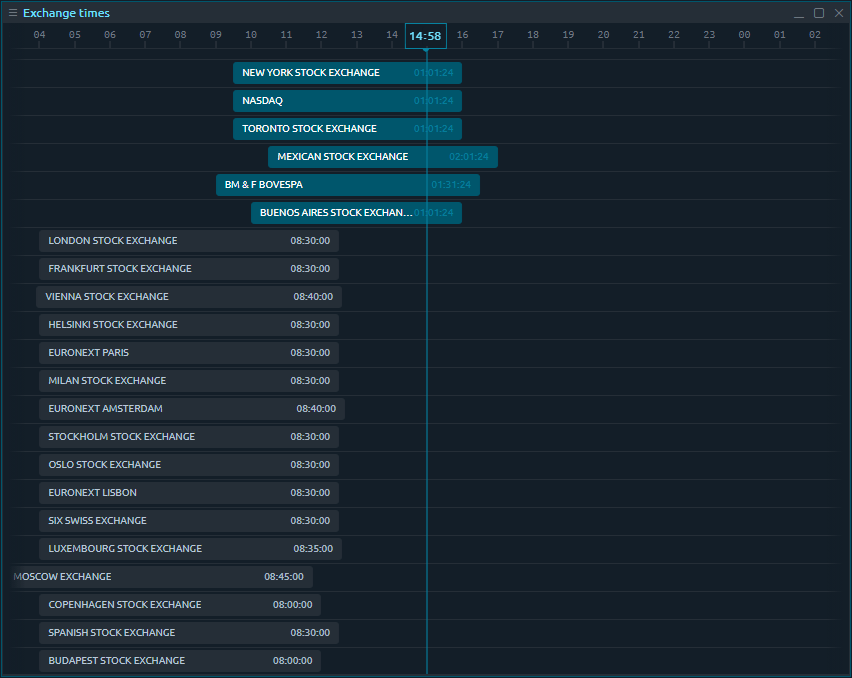The height and width of the screenshot is (678, 852).
Task: Click the Vienna Stock Exchange row
Action: (189, 297)
